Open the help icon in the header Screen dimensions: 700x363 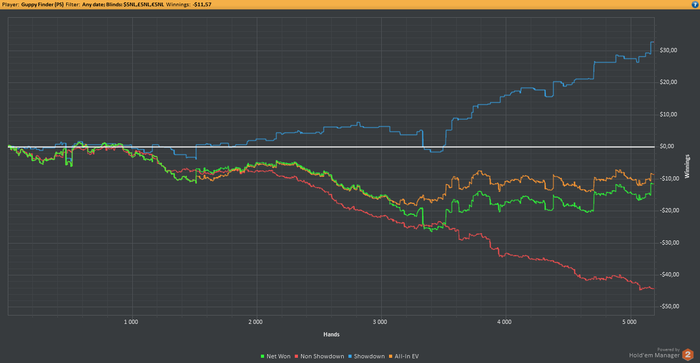point(695,4)
